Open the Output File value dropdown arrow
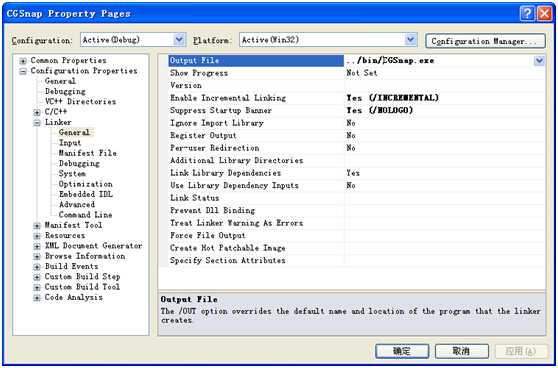This screenshot has height=368, width=558. pyautogui.click(x=539, y=61)
